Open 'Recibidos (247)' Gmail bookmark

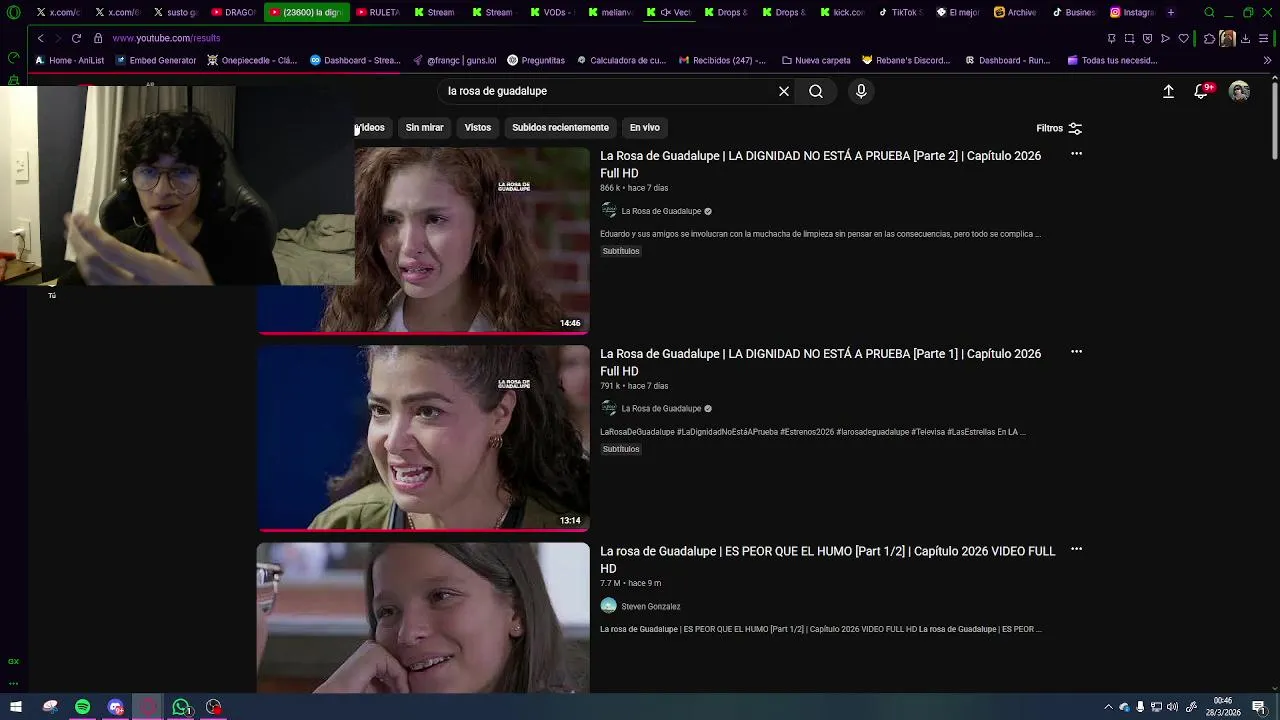(x=722, y=60)
